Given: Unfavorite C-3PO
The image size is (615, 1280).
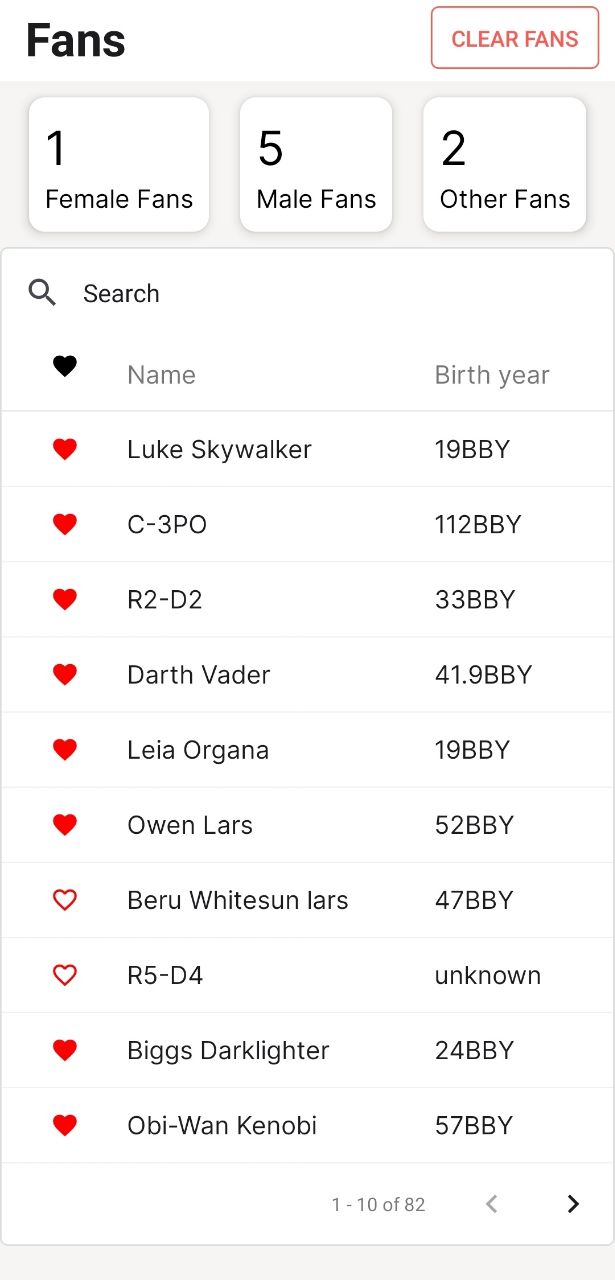Looking at the screenshot, I should 64,524.
